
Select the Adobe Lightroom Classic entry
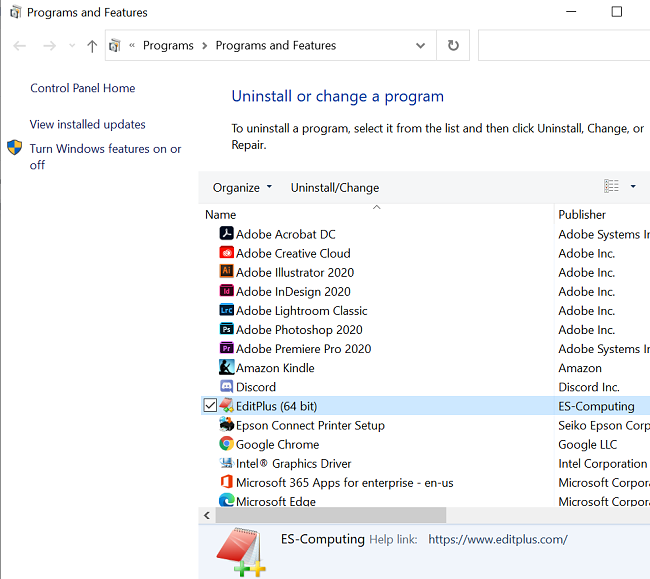pos(301,310)
